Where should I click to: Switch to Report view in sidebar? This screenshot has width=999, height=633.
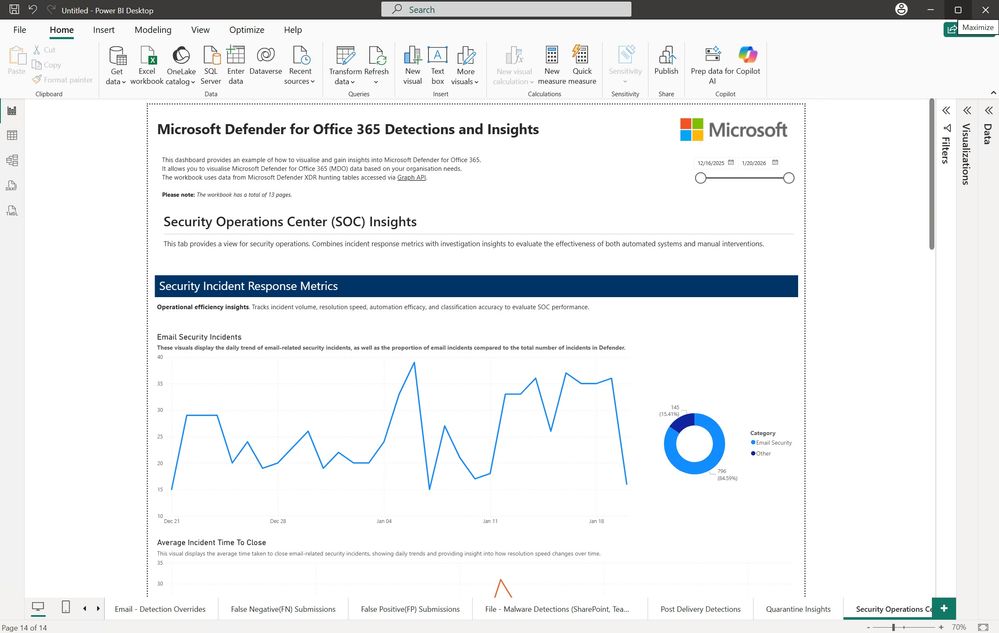(11, 111)
